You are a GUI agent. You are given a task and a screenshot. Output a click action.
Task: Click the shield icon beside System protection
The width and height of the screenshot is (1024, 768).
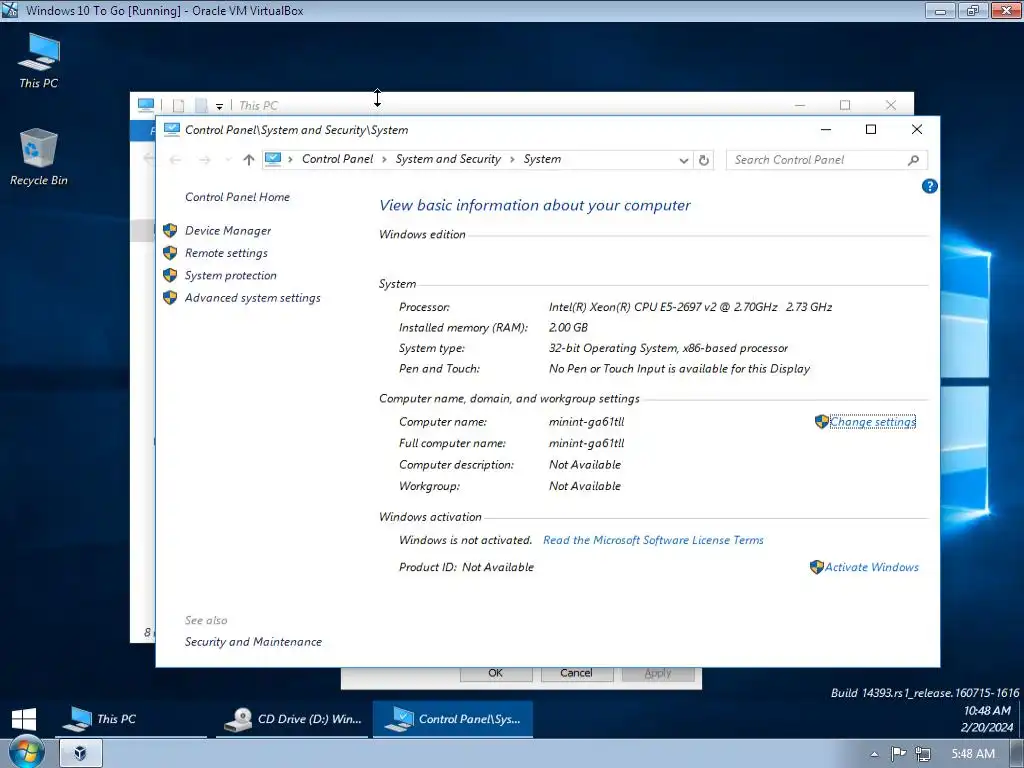170,276
